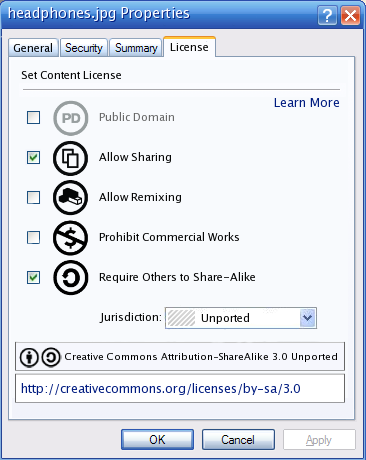Viewport: 366px width, 460px height.
Task: Enable the Public Domain checkbox
Action: [33, 117]
